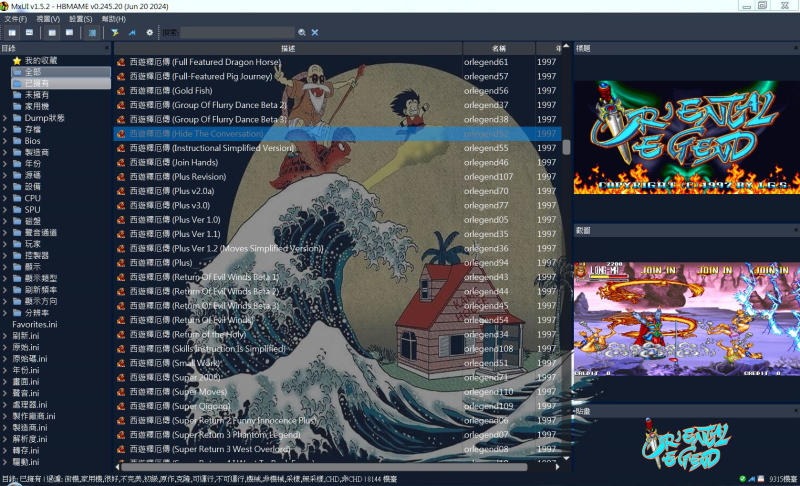Viewport: 800px width, 486px height.
Task: Expand the 年份 folder tree node
Action: [5, 164]
